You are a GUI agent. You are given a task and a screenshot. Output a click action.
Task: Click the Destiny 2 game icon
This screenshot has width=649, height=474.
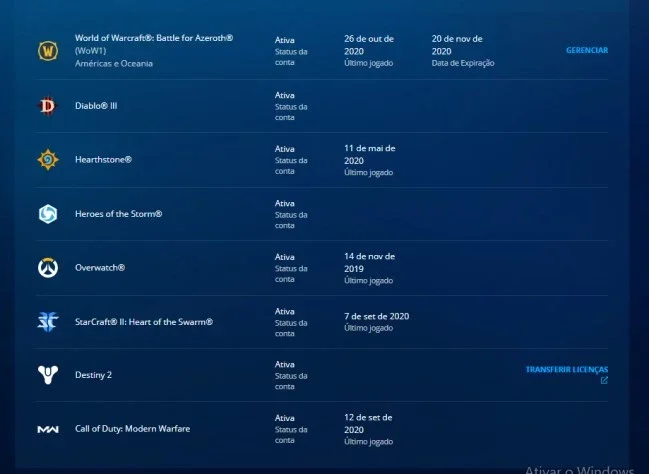(x=48, y=375)
